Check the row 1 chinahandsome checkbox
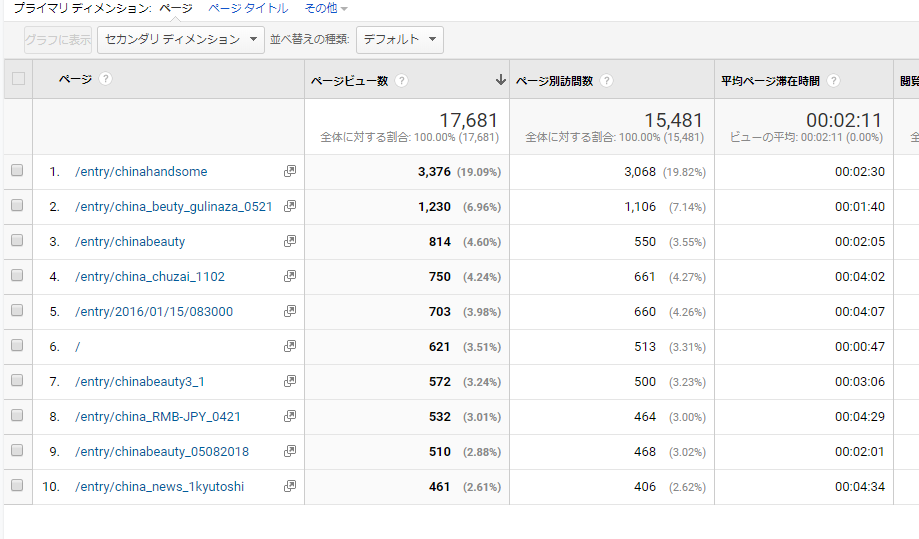 tap(17, 170)
